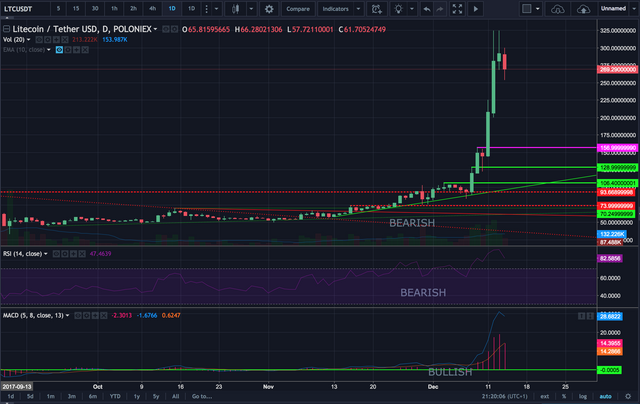The height and width of the screenshot is (404, 640).
Task: Set range to 6m
Action: pyautogui.click(x=93, y=396)
